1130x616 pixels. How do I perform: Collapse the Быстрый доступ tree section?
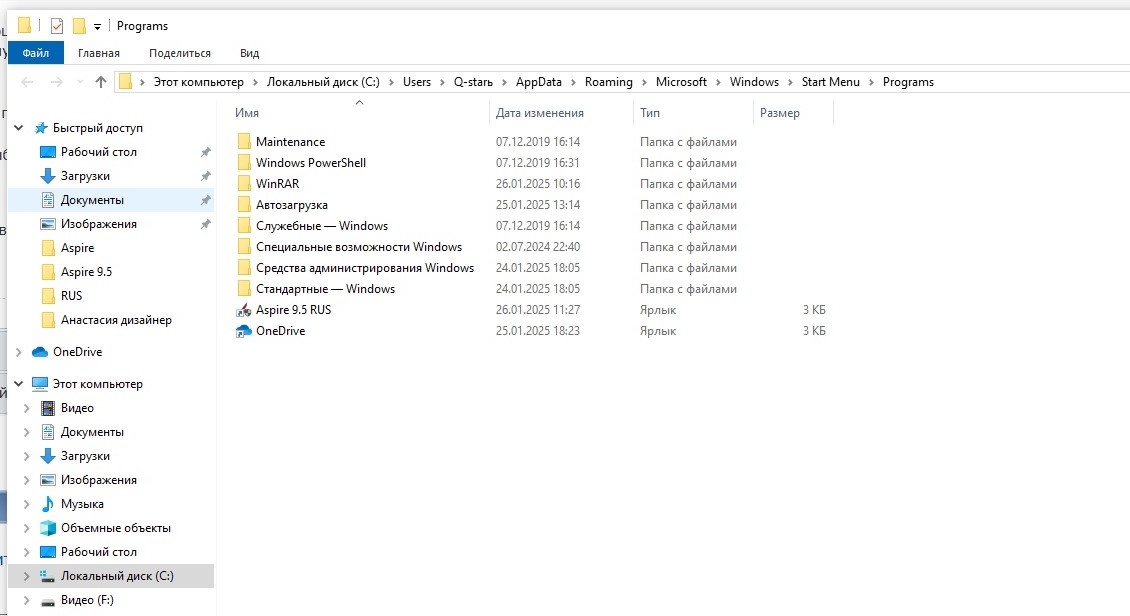point(19,128)
